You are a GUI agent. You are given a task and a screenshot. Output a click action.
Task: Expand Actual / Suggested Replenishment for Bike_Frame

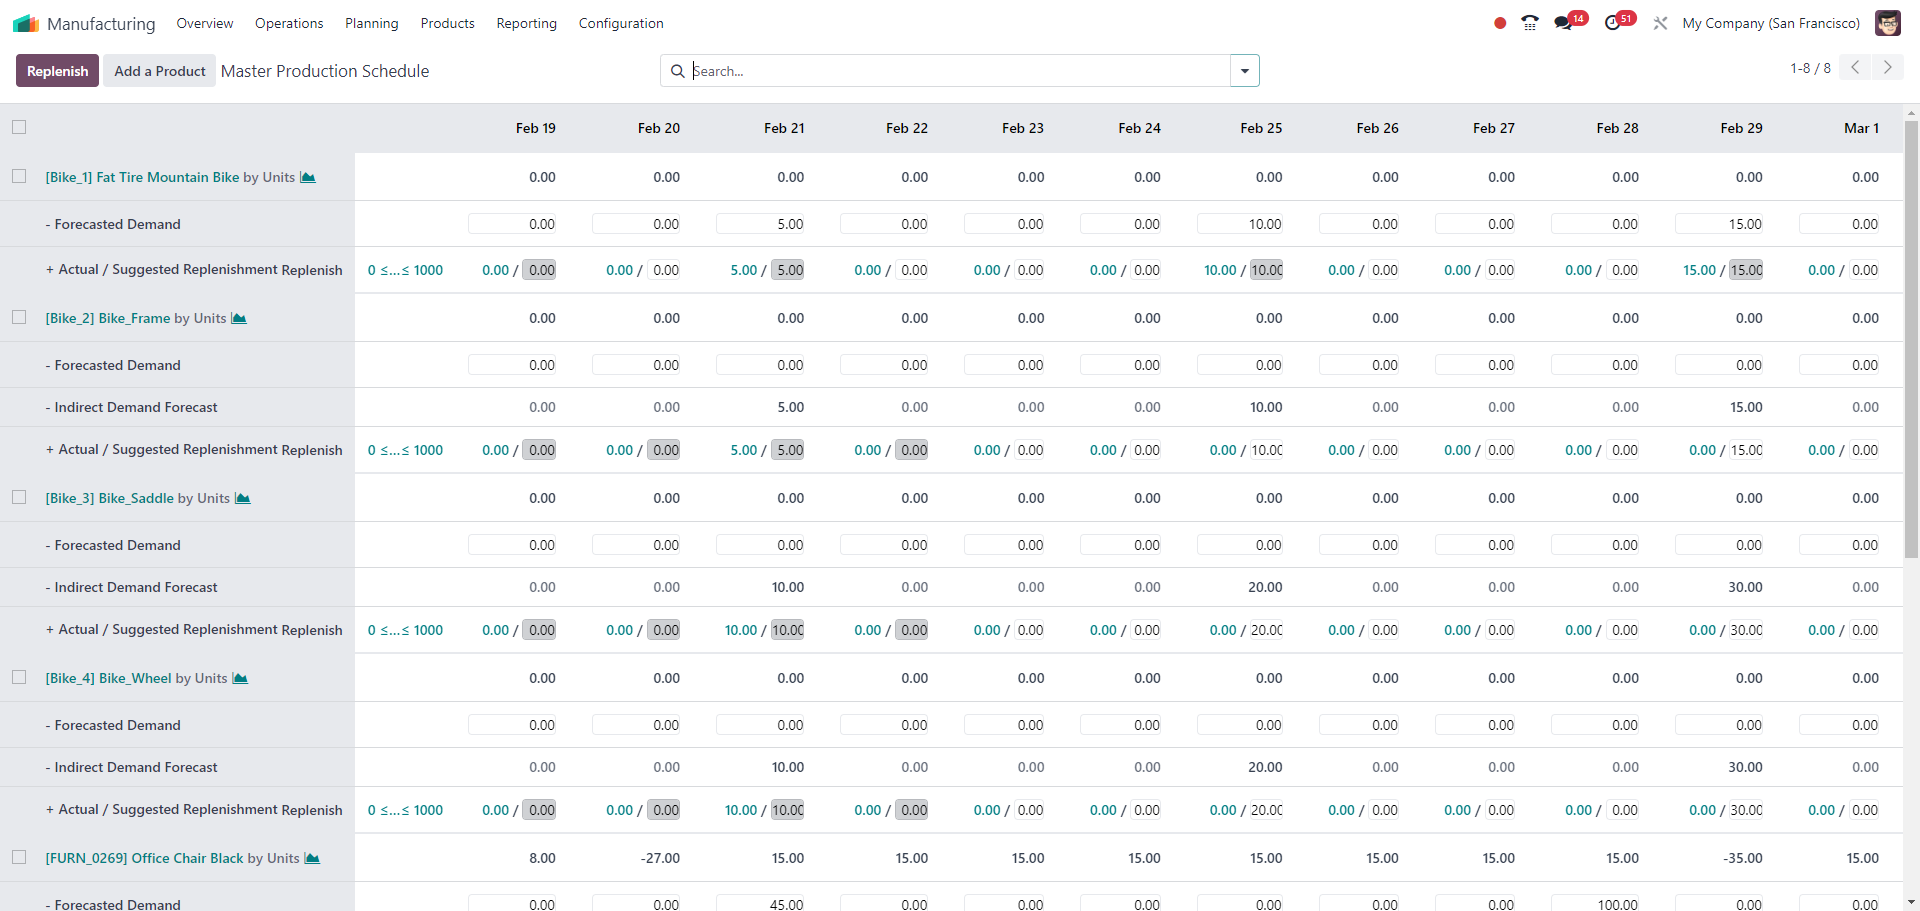coord(162,450)
